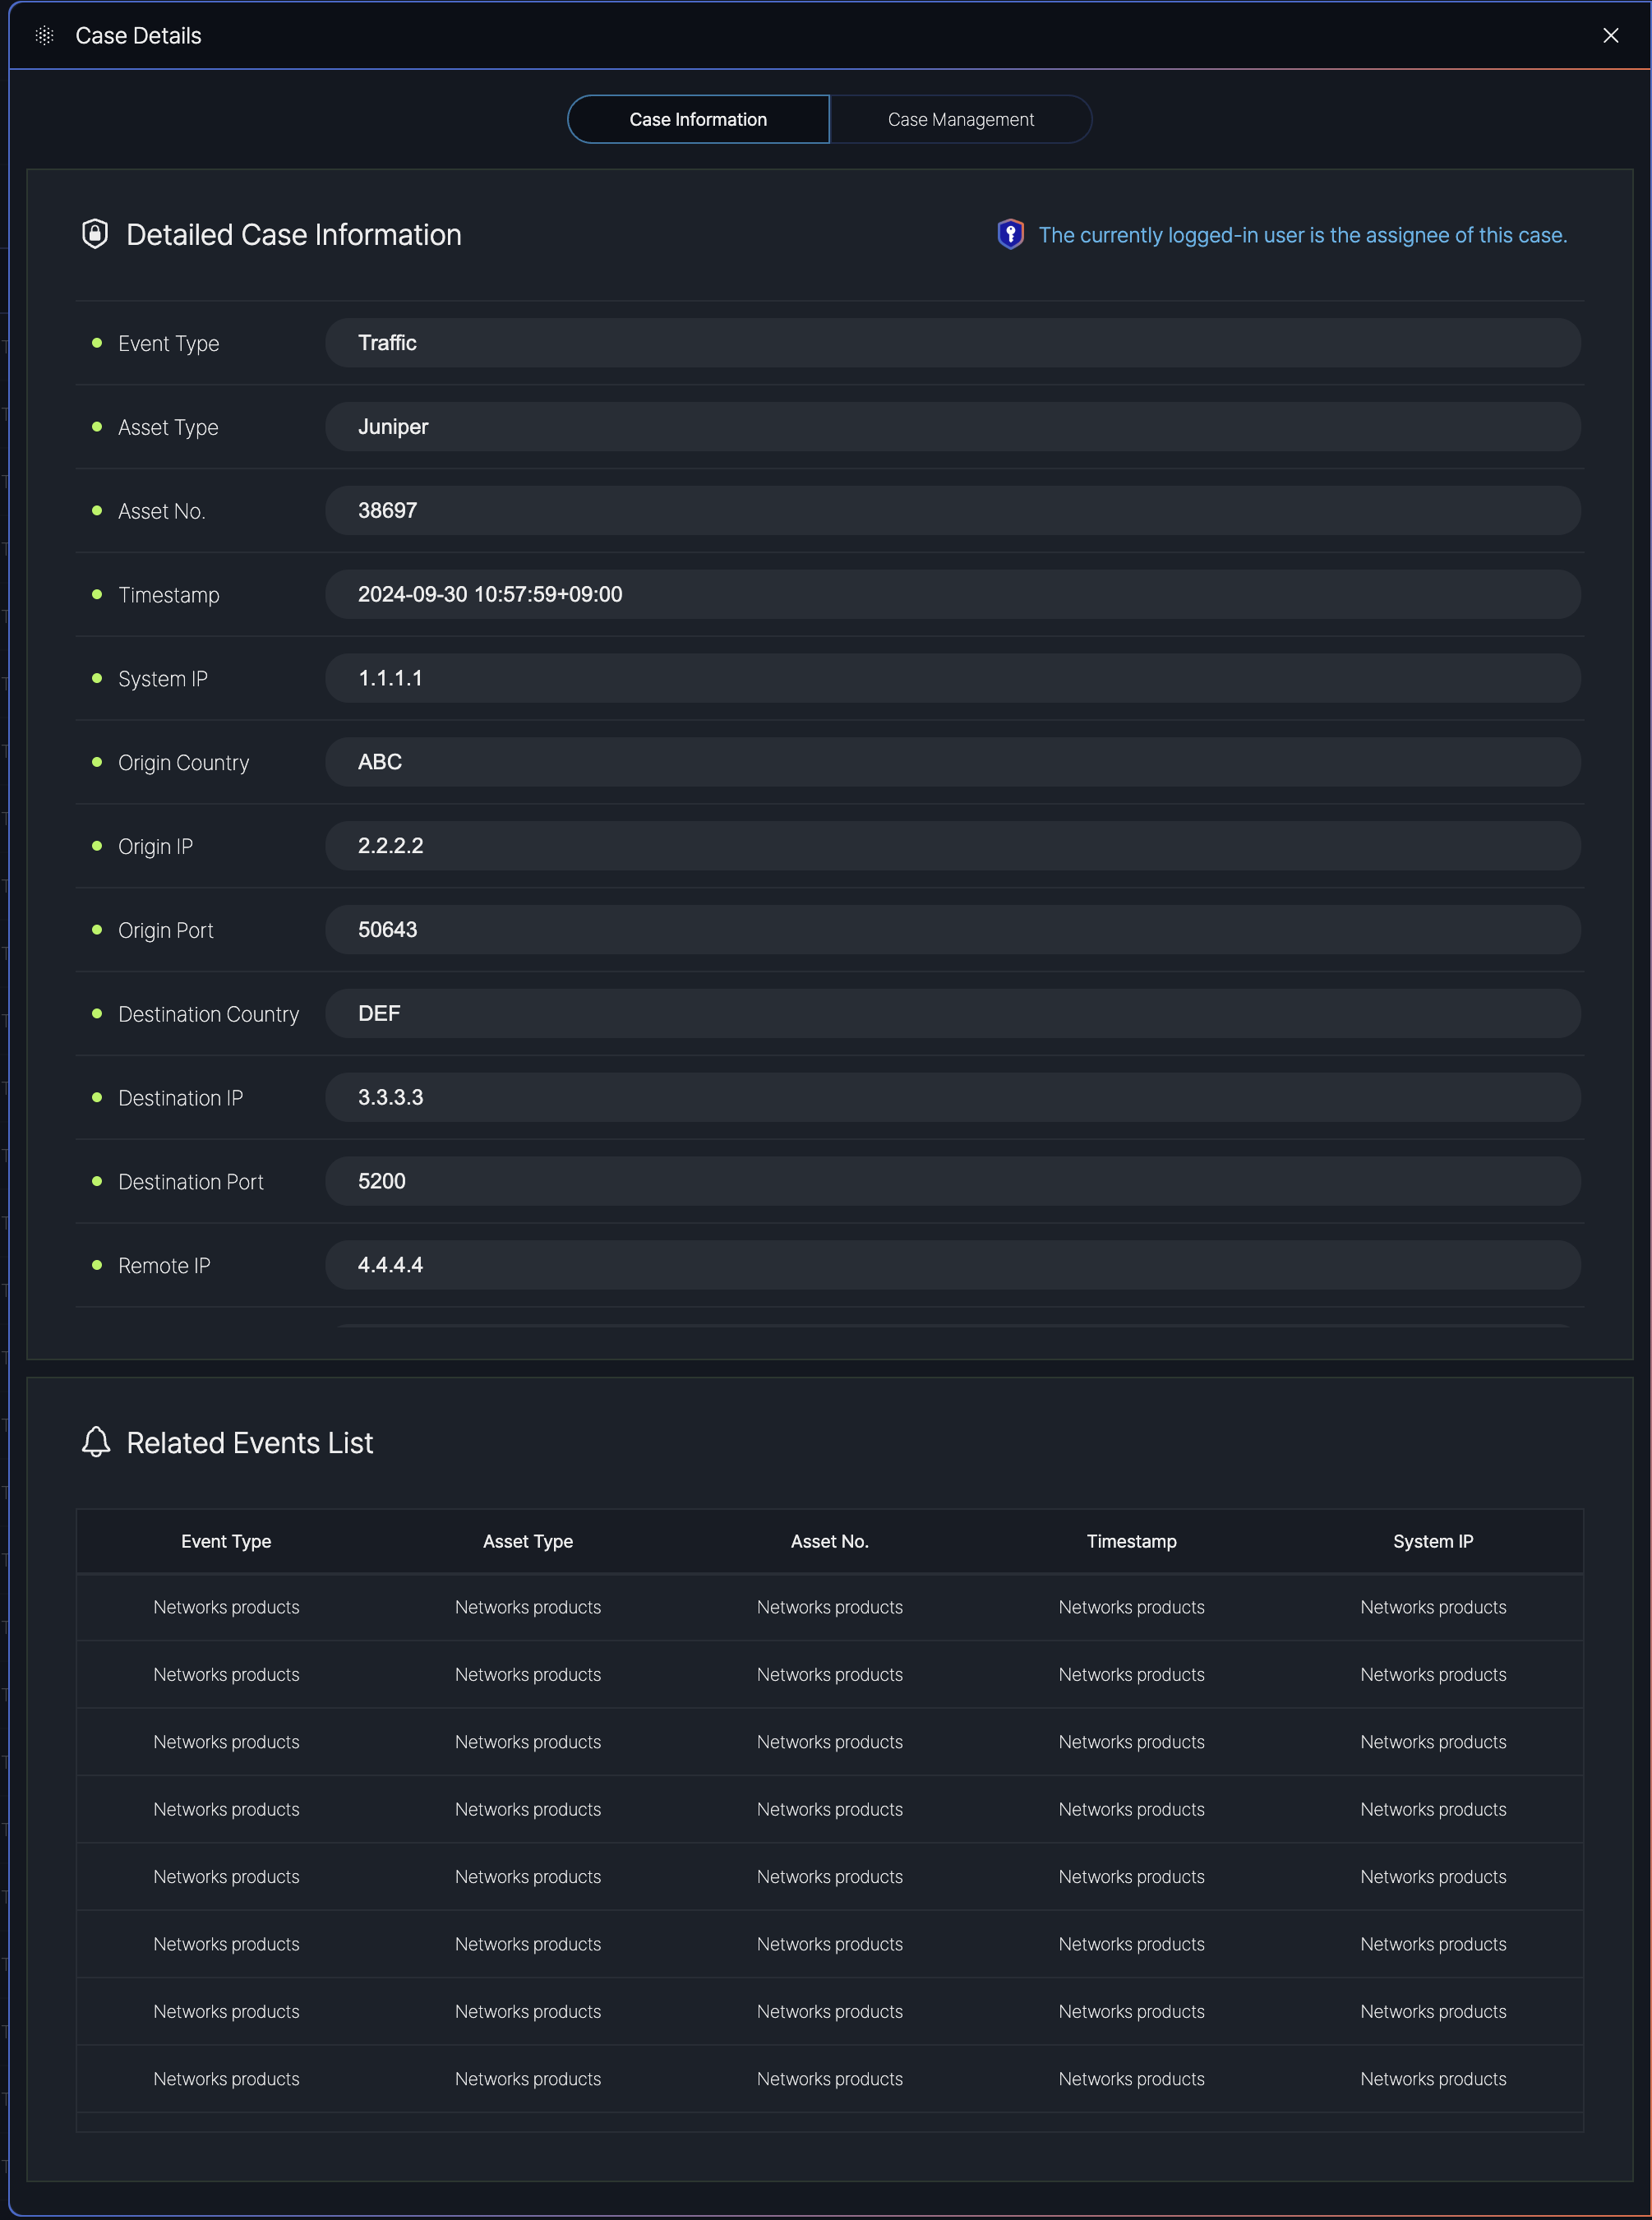Click the assignee shield key icon
The image size is (1652, 2220).
[x=1010, y=234]
